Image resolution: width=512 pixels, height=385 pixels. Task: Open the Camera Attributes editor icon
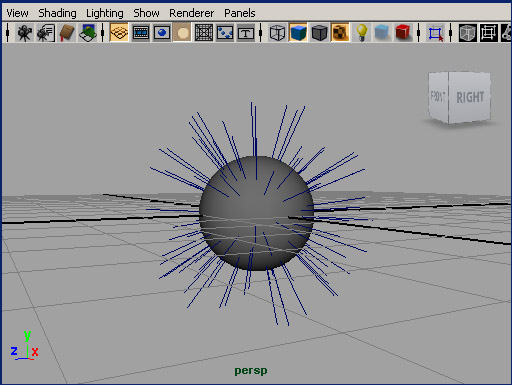45,33
